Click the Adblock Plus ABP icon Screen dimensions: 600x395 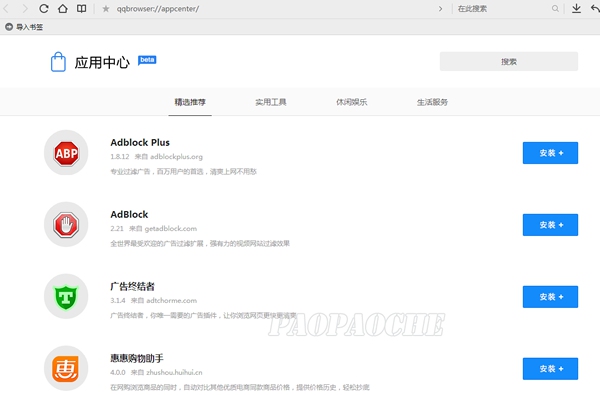(x=66, y=153)
